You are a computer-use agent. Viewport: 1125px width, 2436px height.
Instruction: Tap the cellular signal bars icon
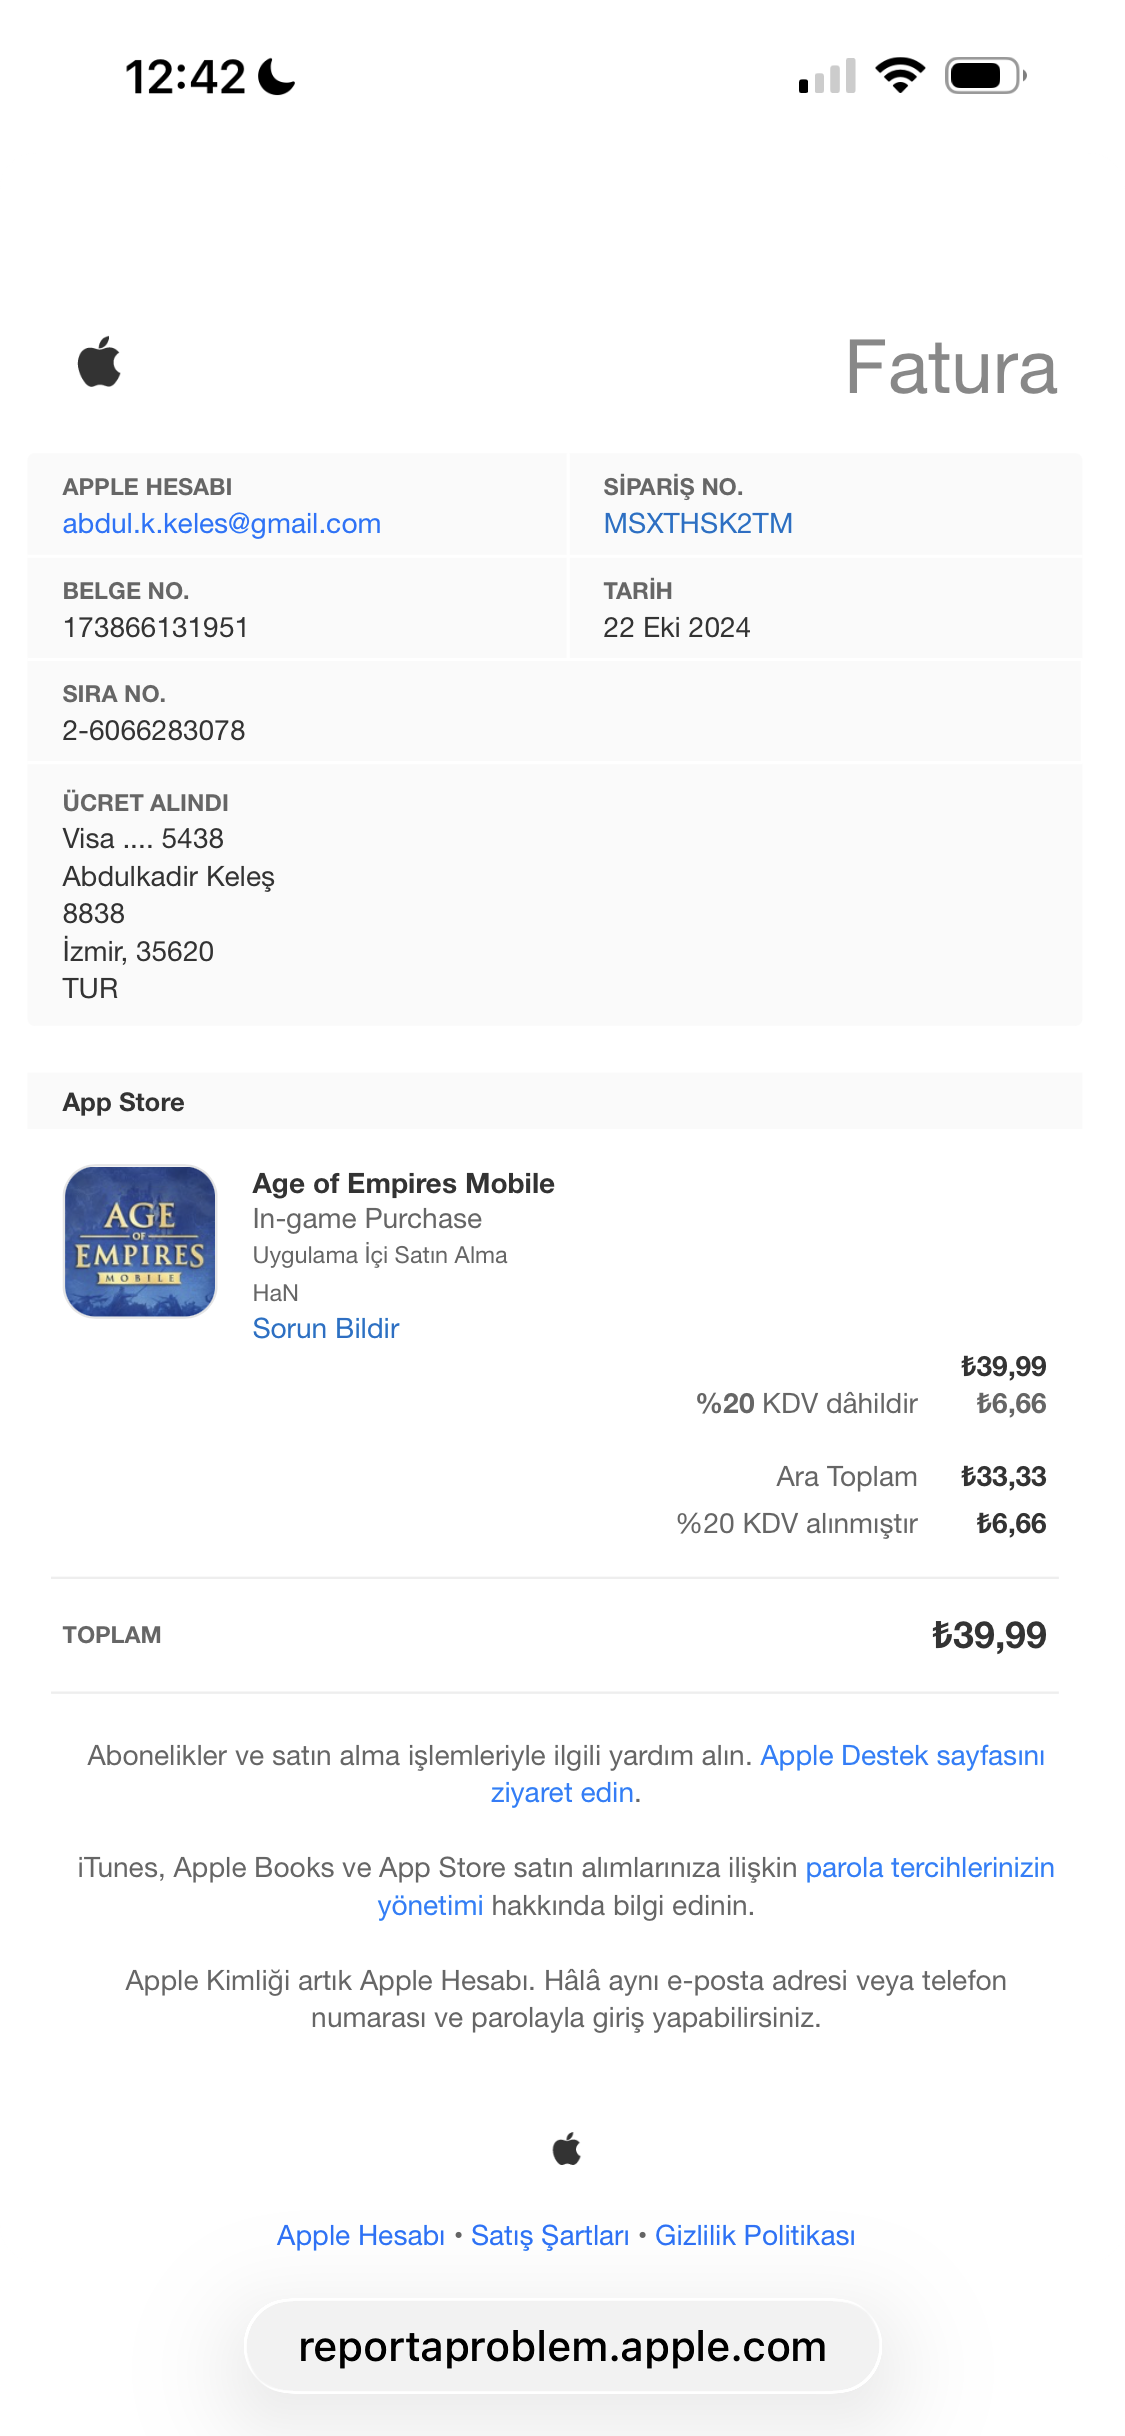pyautogui.click(x=827, y=76)
